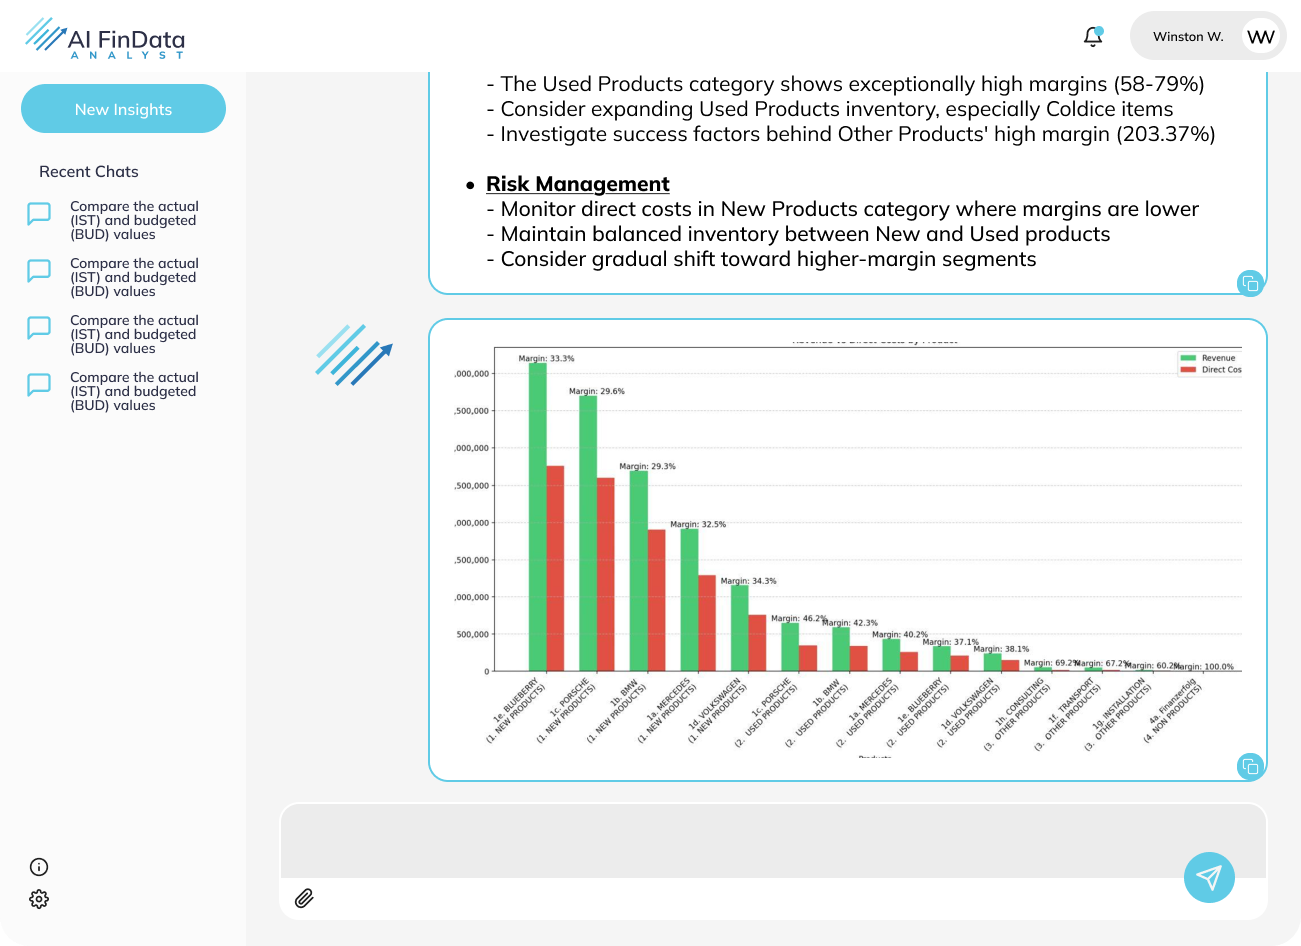Image resolution: width=1301 pixels, height=946 pixels.
Task: Click the AI FinData Analyst logo
Action: pos(104,38)
